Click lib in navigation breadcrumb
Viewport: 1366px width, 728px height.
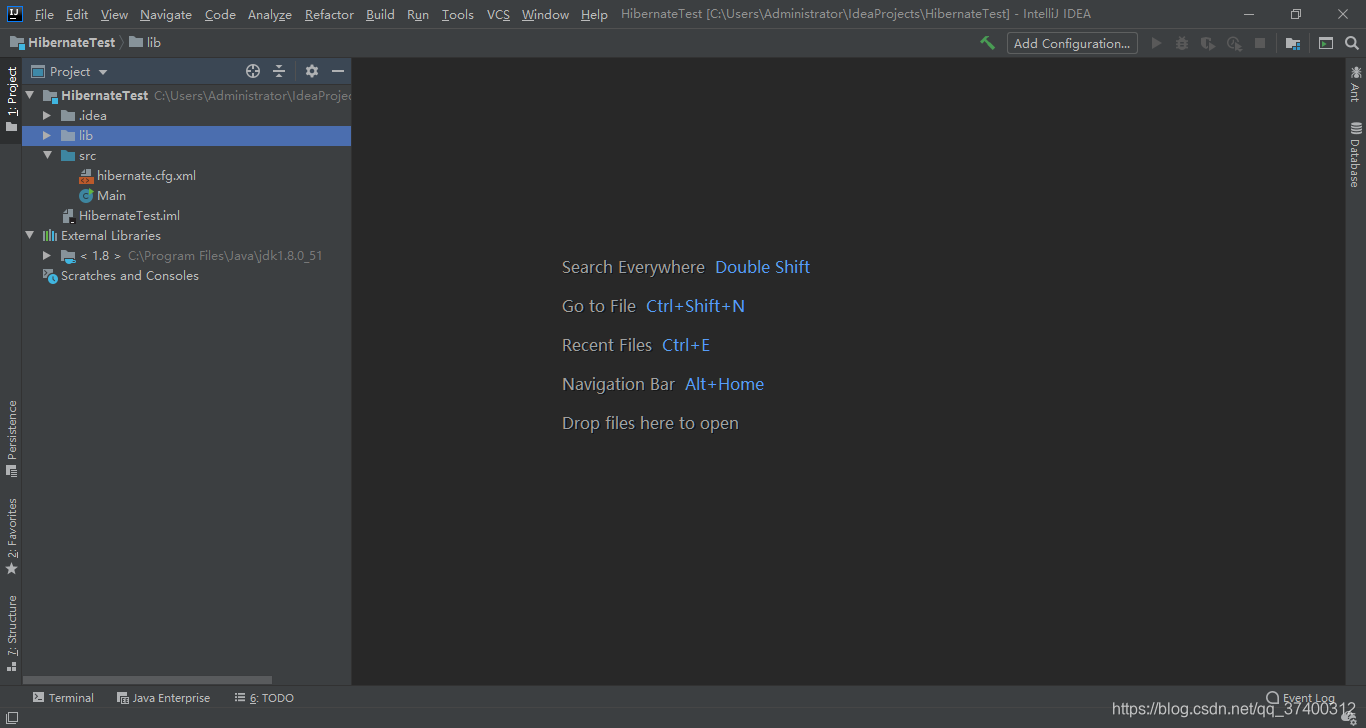click(154, 43)
